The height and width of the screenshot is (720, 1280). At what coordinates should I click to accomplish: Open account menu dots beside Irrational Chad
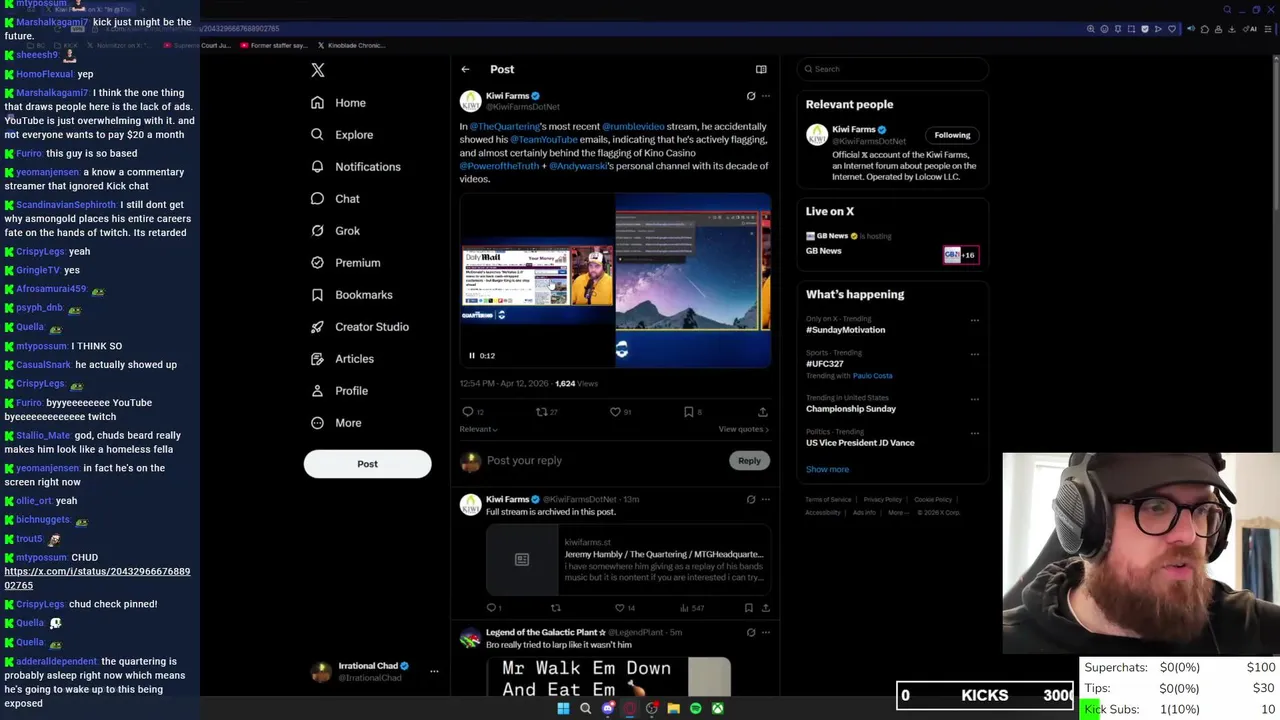434,672
